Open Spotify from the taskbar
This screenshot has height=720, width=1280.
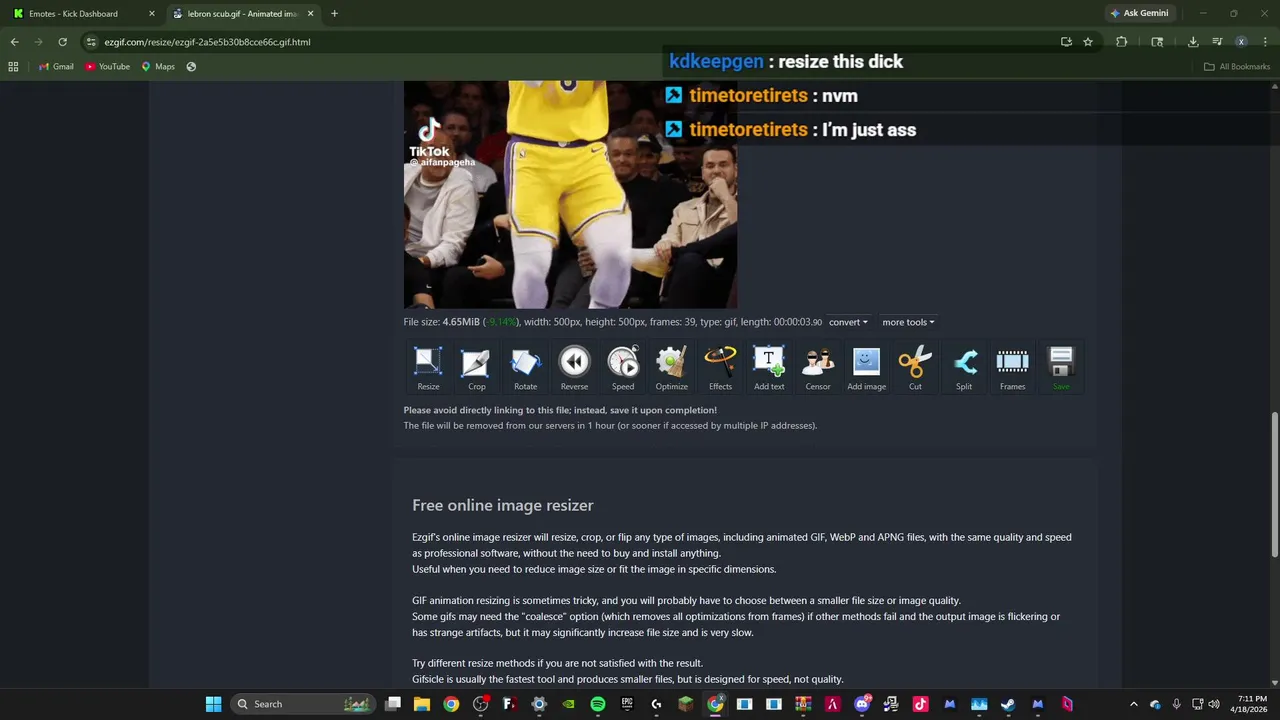[x=598, y=704]
